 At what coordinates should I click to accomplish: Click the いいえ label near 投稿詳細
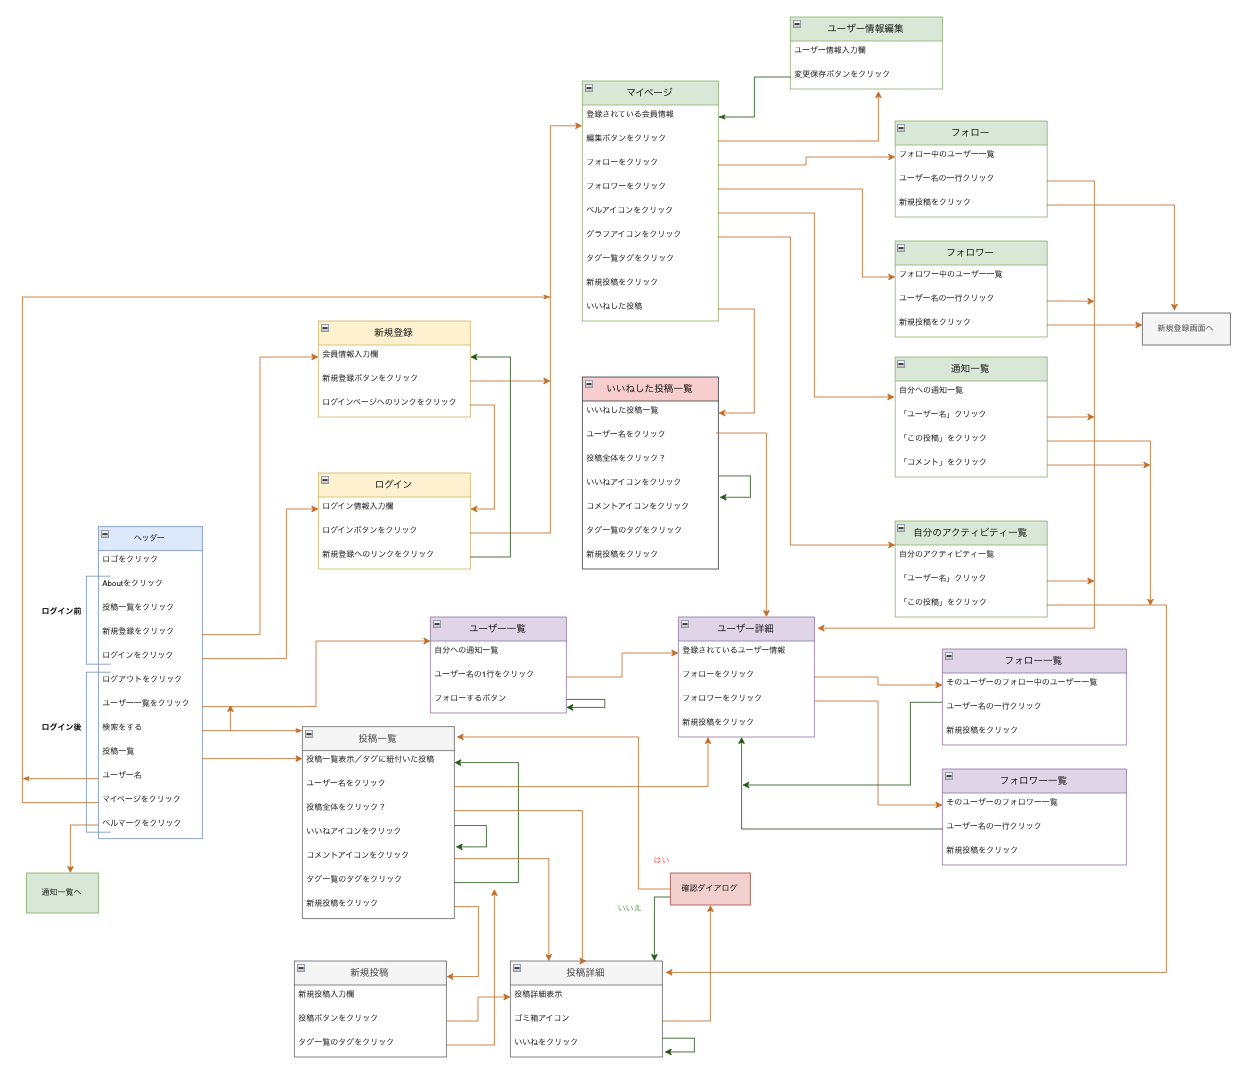click(x=628, y=910)
